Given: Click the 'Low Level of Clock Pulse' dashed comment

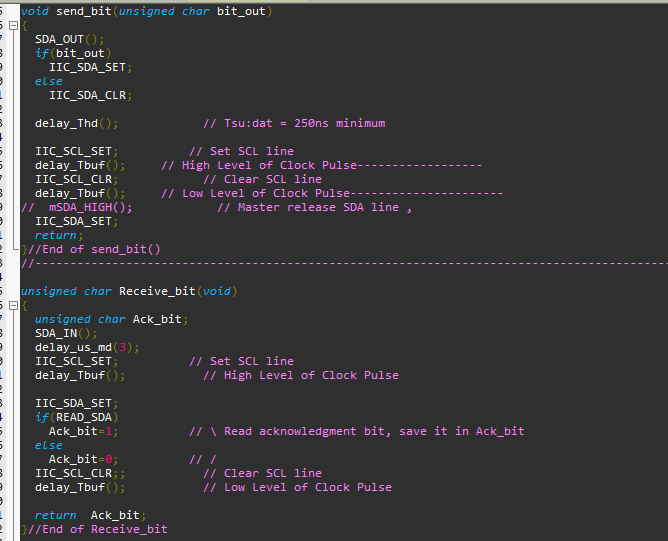Looking at the screenshot, I should [332, 193].
